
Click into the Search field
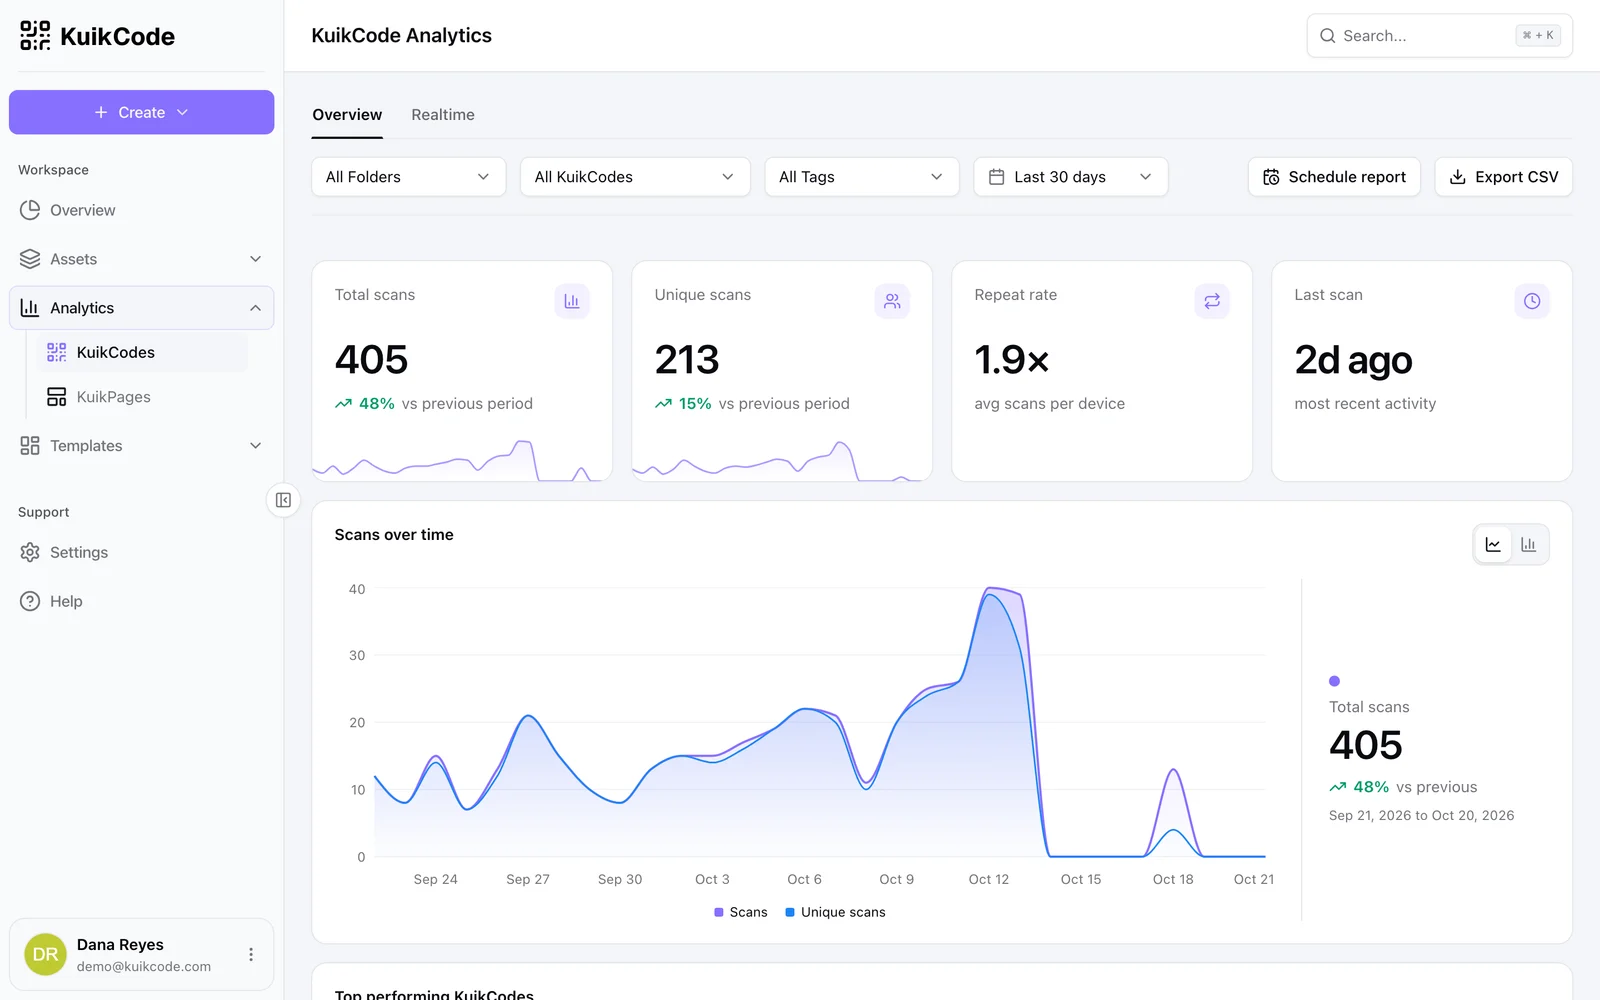tap(1440, 36)
